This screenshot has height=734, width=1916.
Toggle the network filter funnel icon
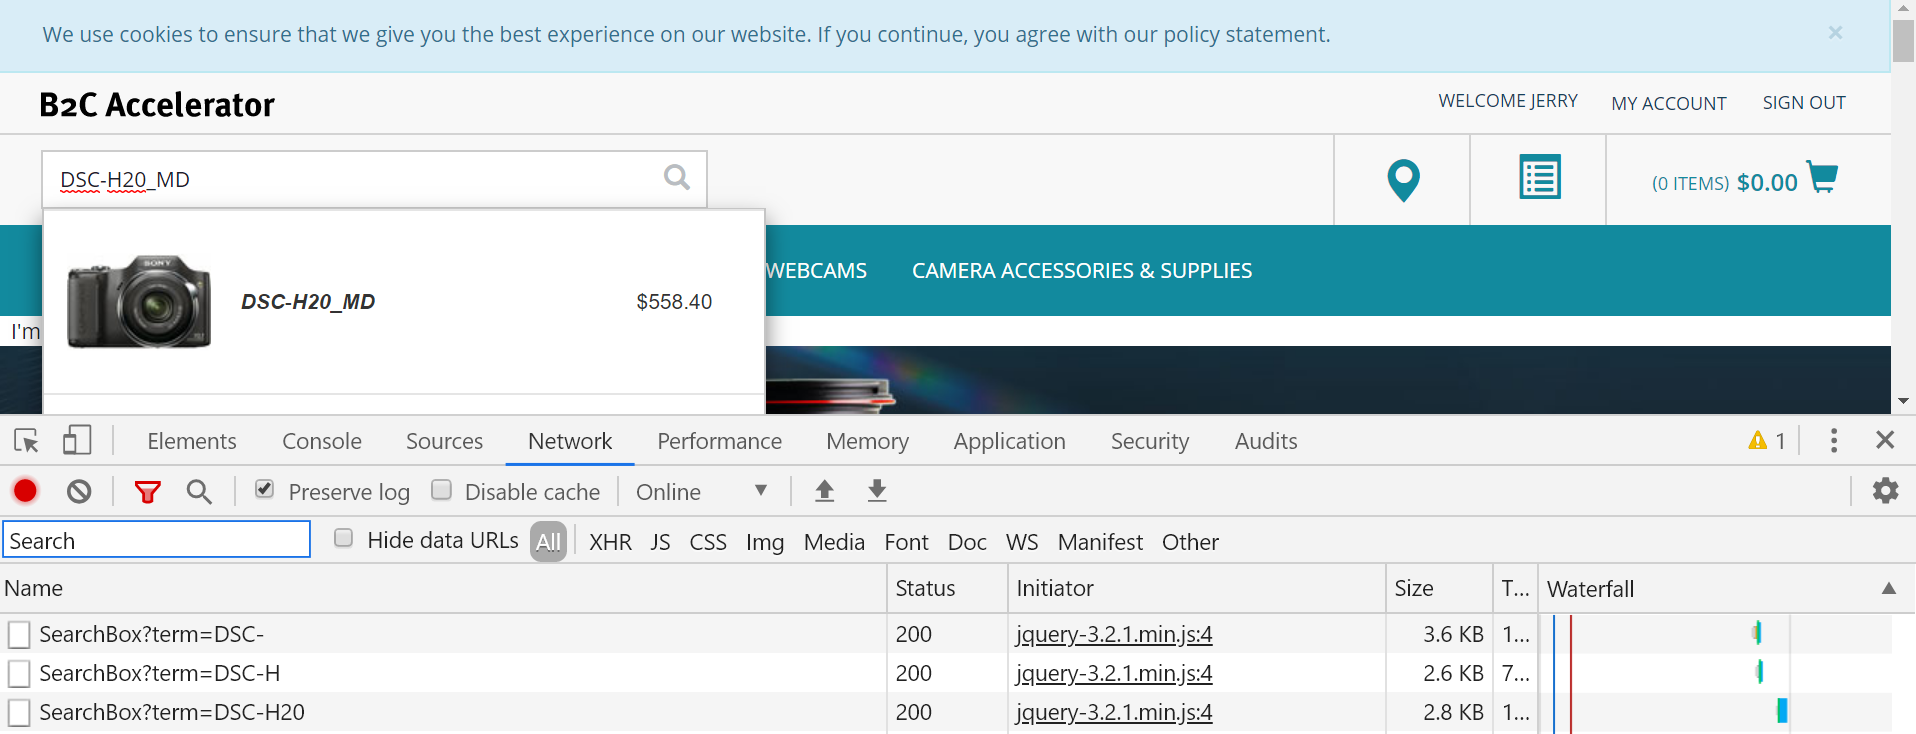(147, 492)
